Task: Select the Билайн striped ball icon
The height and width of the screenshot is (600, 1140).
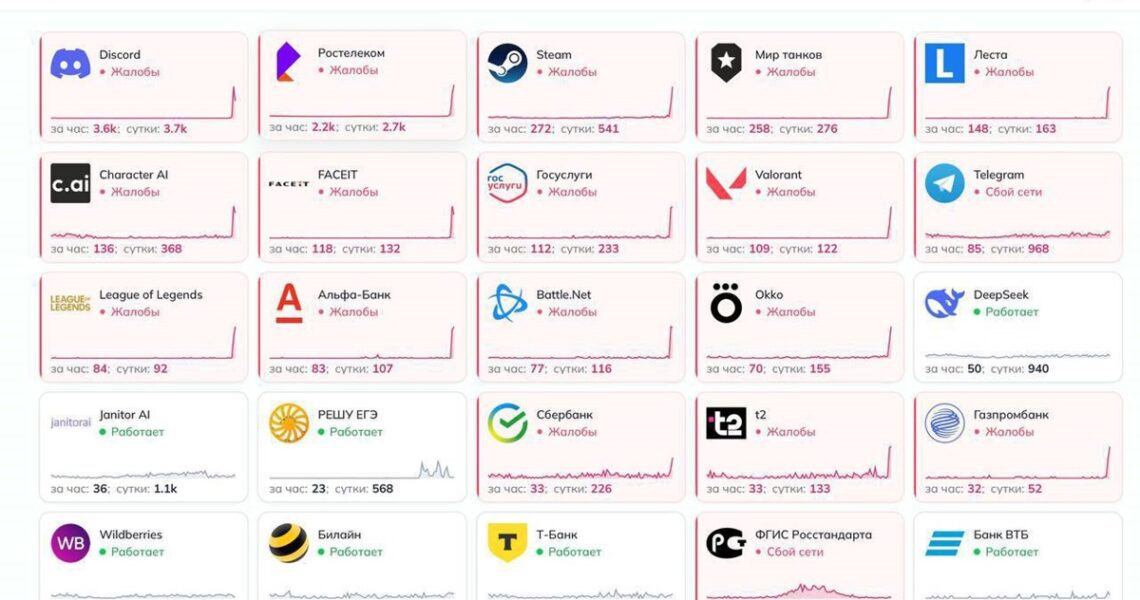Action: (288, 543)
